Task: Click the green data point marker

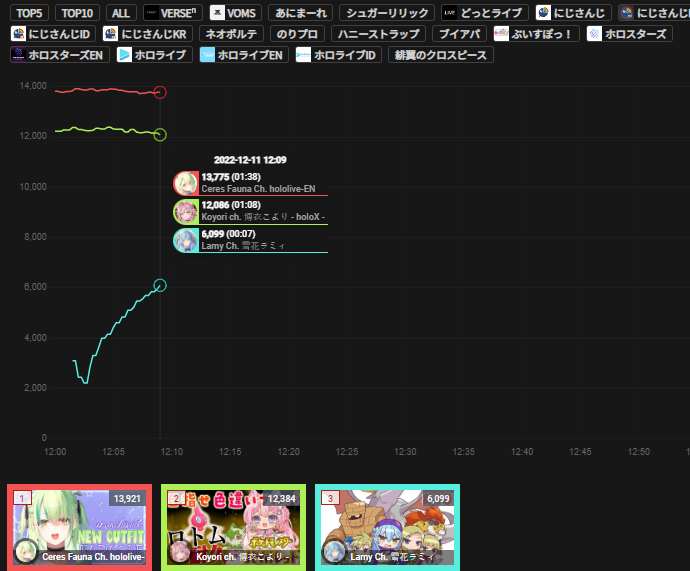Action: tap(160, 135)
